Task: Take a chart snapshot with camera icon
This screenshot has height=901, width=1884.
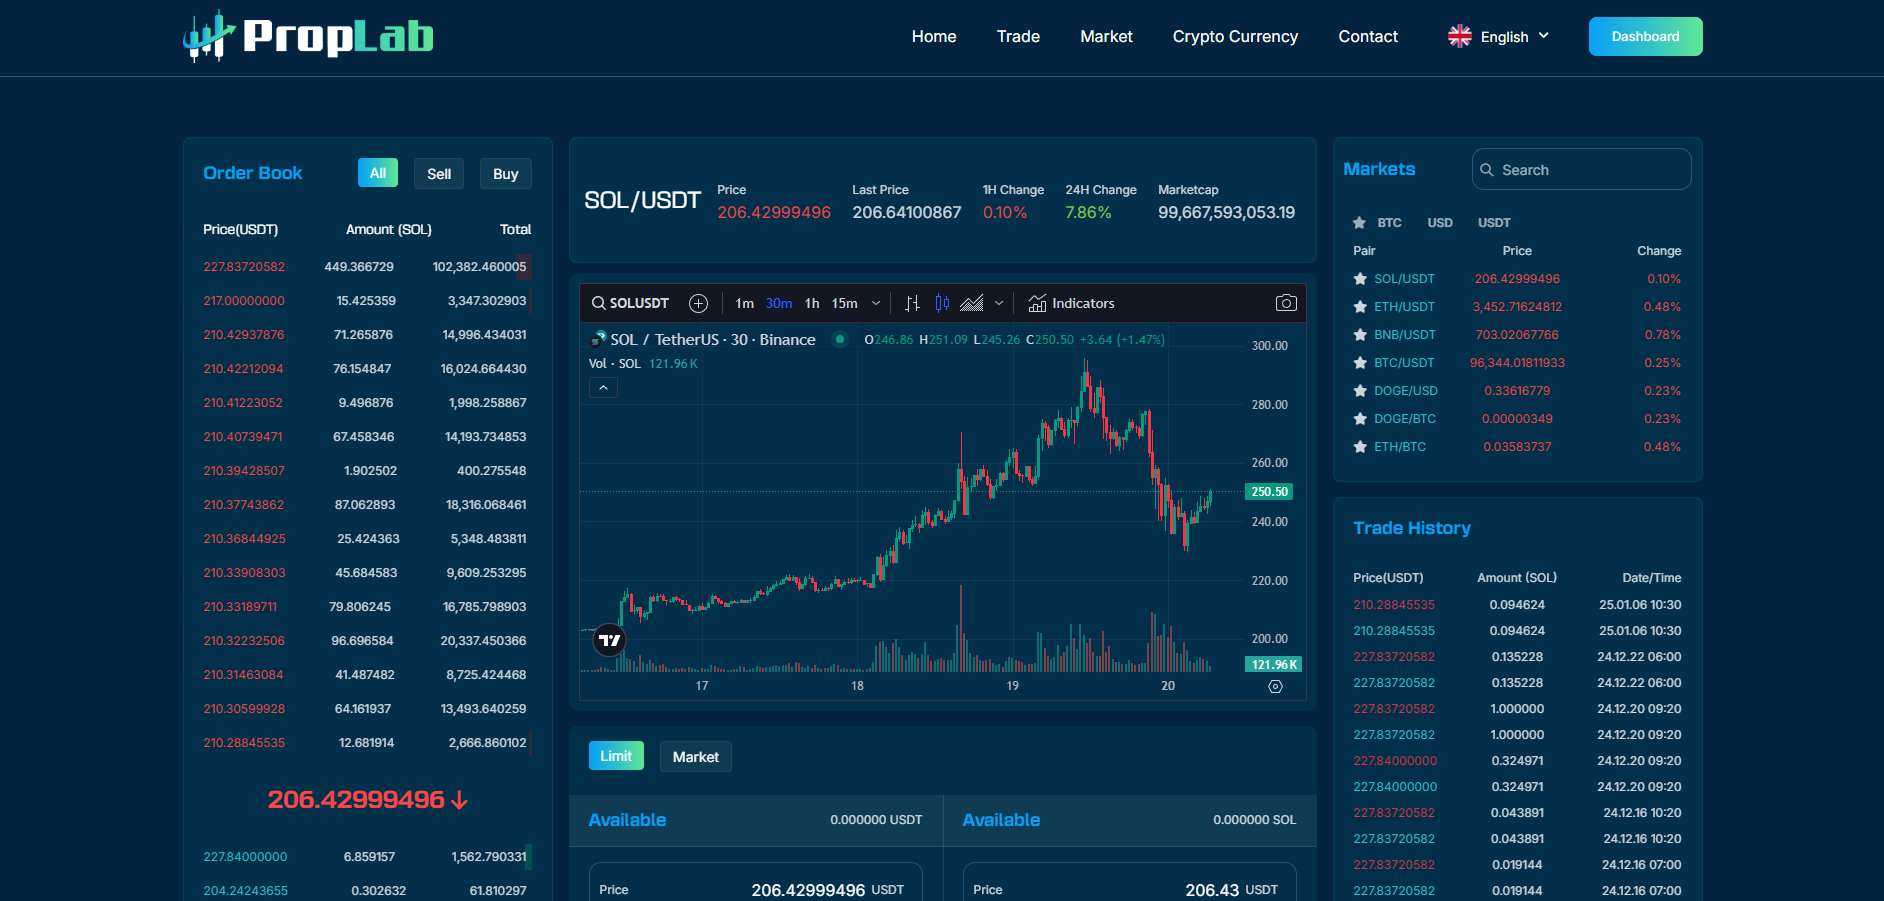Action: click(1286, 303)
